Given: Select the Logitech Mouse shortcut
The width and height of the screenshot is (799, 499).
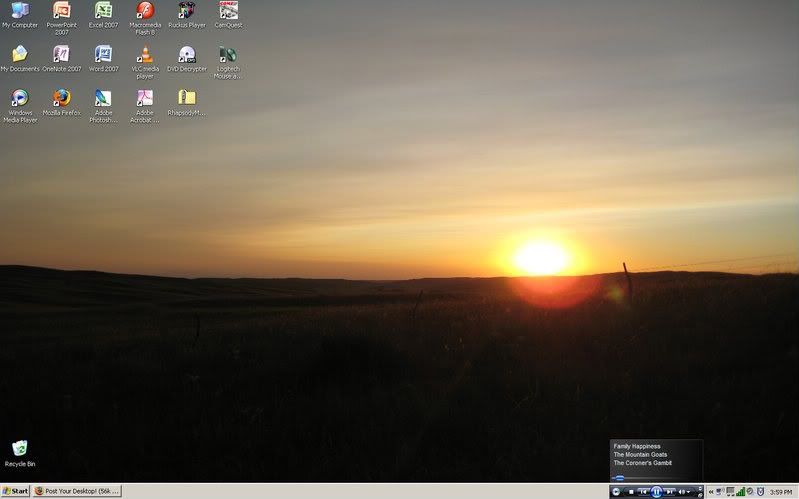Looking at the screenshot, I should pyautogui.click(x=228, y=62).
